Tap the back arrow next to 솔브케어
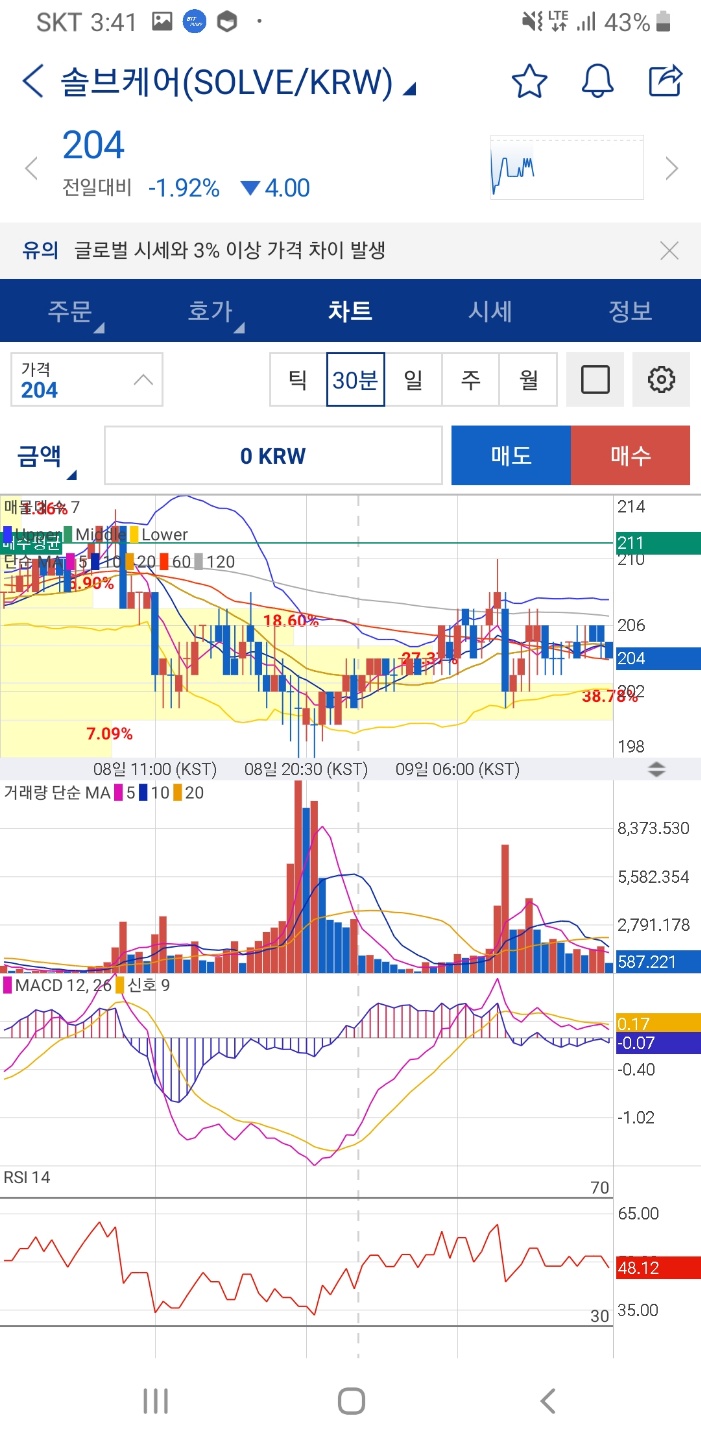The width and height of the screenshot is (701, 1440). click(x=32, y=81)
